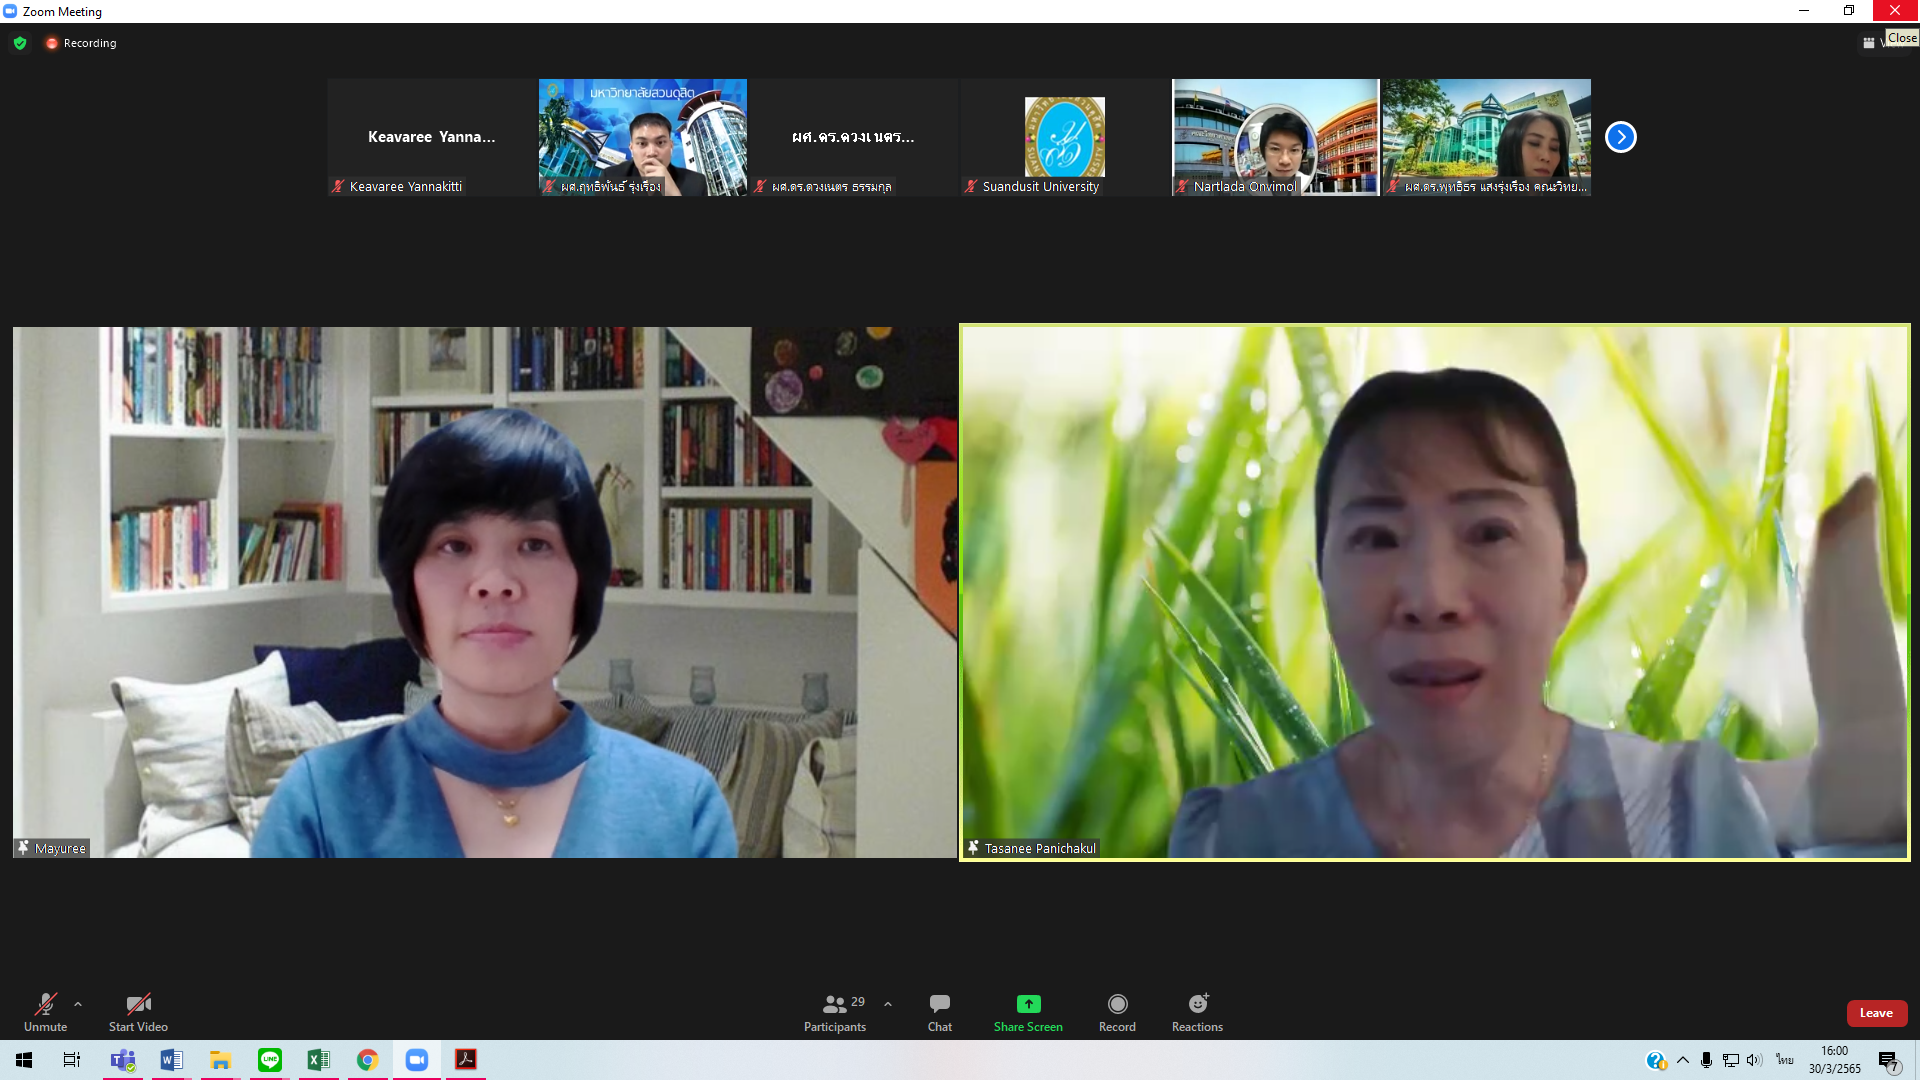Select Nartlada Onvimol video thumbnail
Image resolution: width=1920 pixels, height=1080 pixels.
point(1275,137)
